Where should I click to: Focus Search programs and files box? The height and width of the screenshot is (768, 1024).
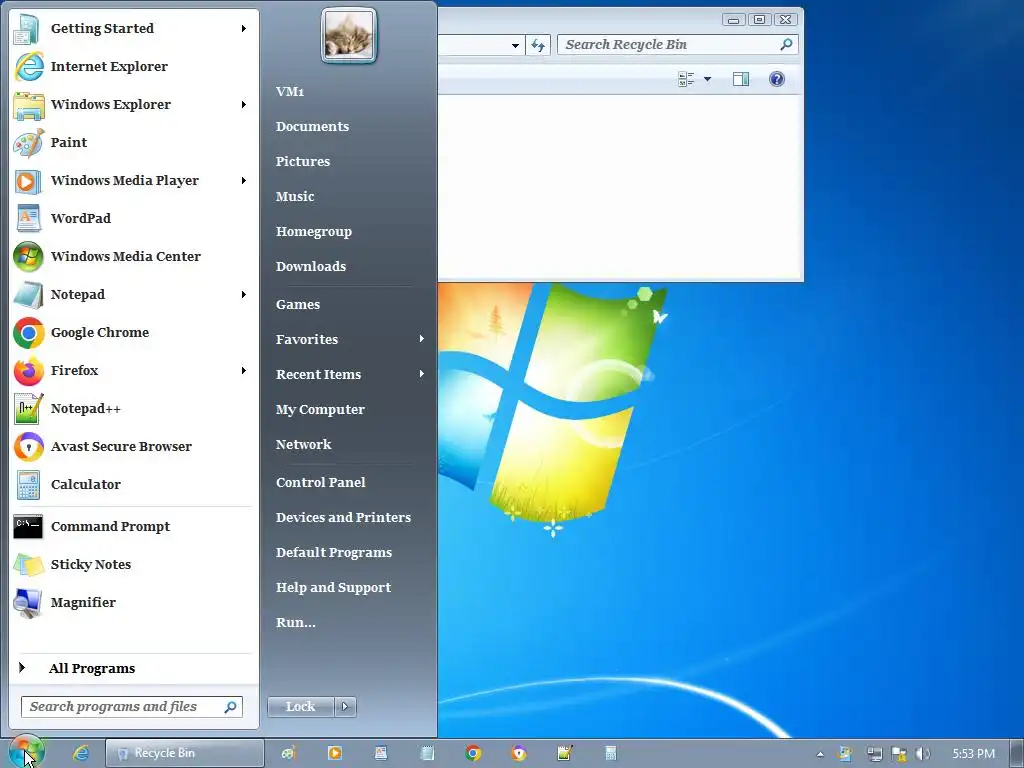[x=132, y=707]
